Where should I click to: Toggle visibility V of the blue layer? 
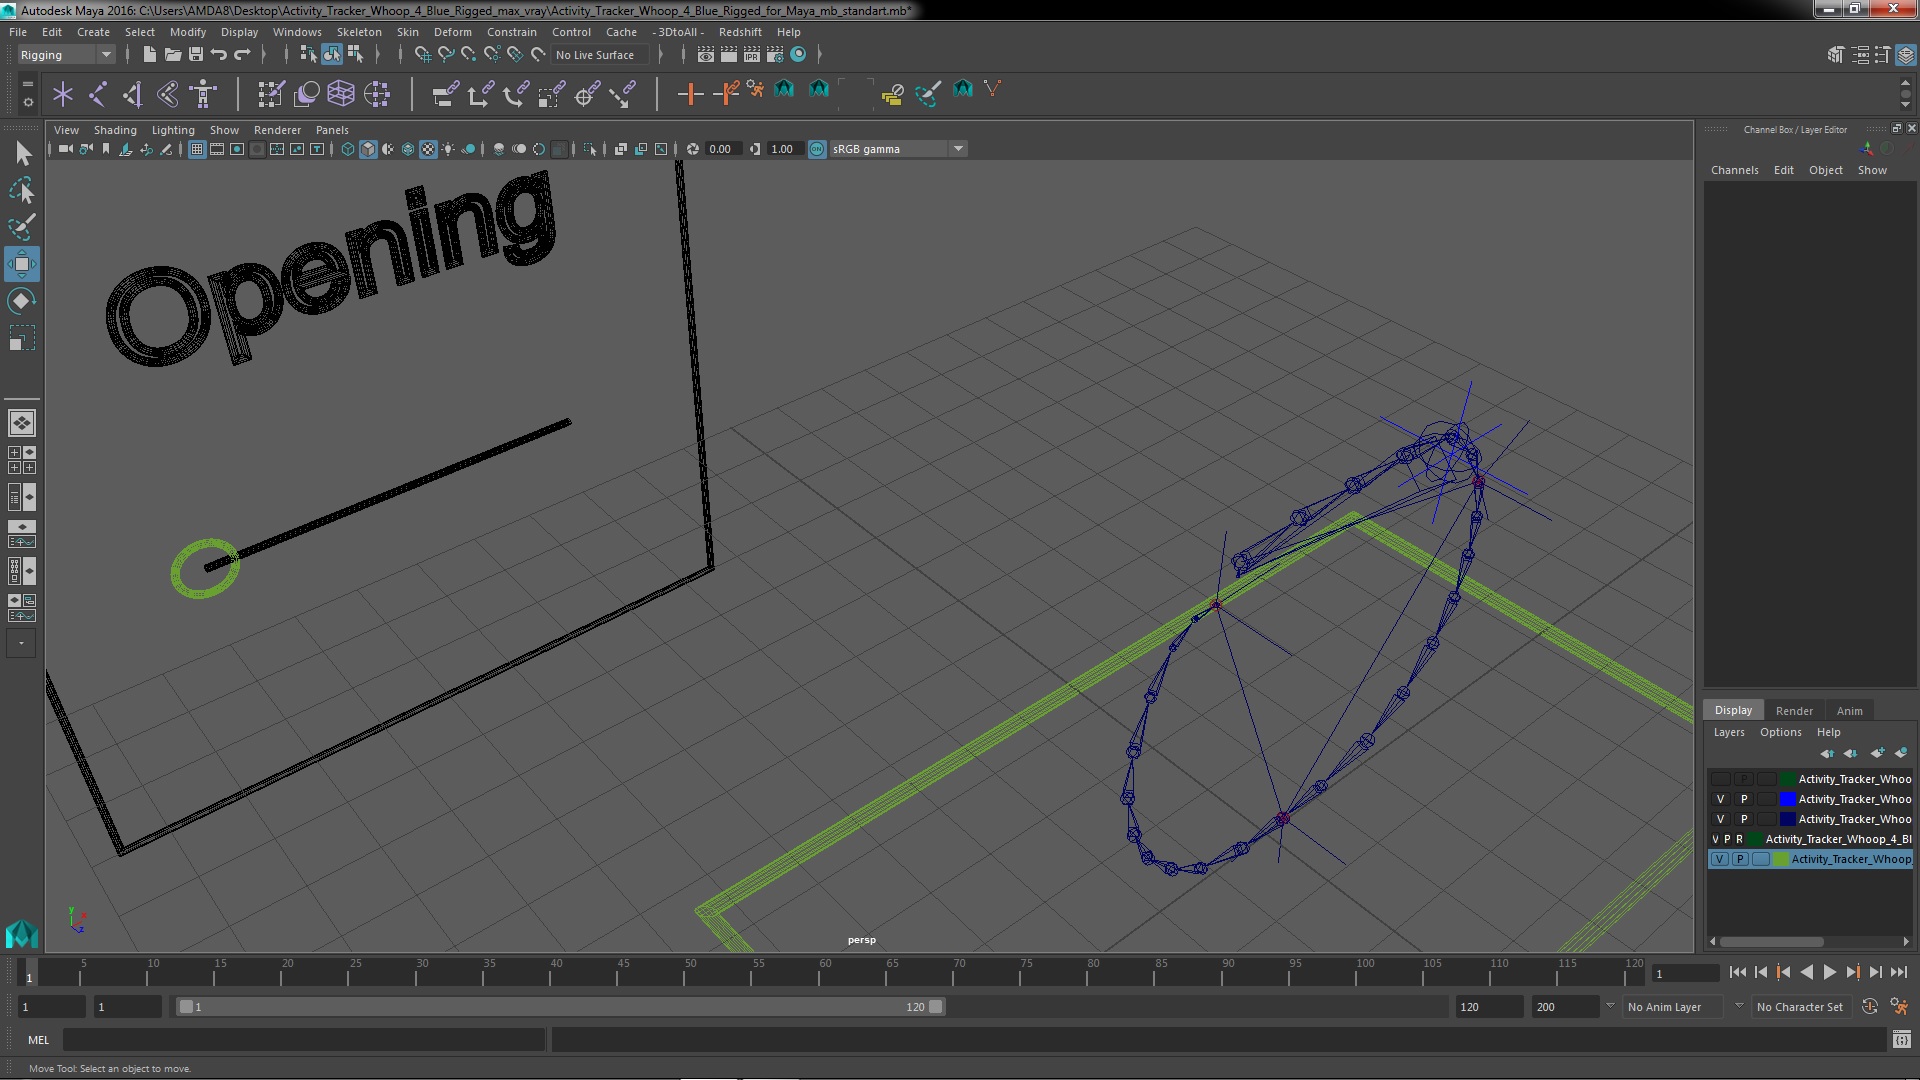tap(1720, 799)
